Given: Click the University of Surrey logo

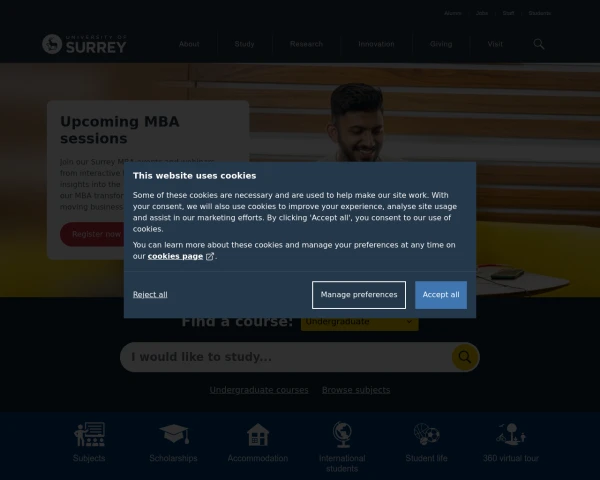Looking at the screenshot, I should point(84,44).
